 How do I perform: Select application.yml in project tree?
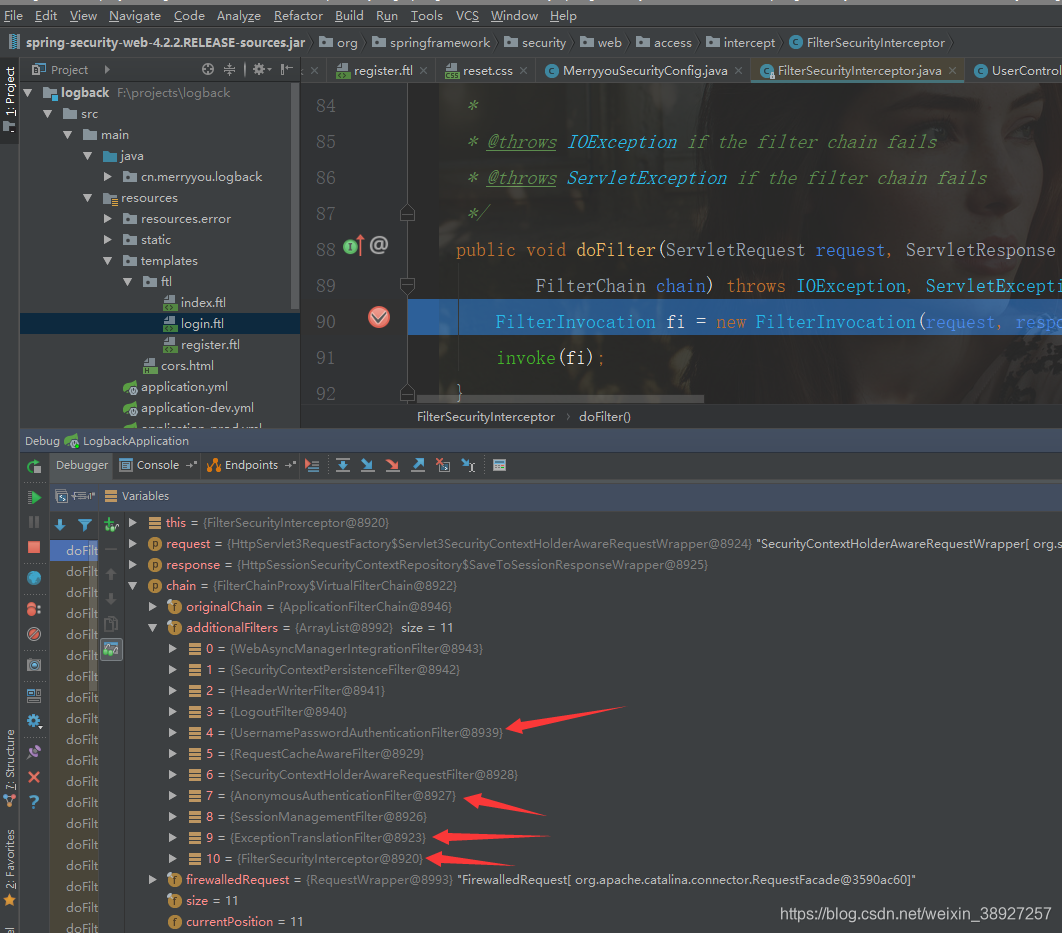pyautogui.click(x=184, y=387)
